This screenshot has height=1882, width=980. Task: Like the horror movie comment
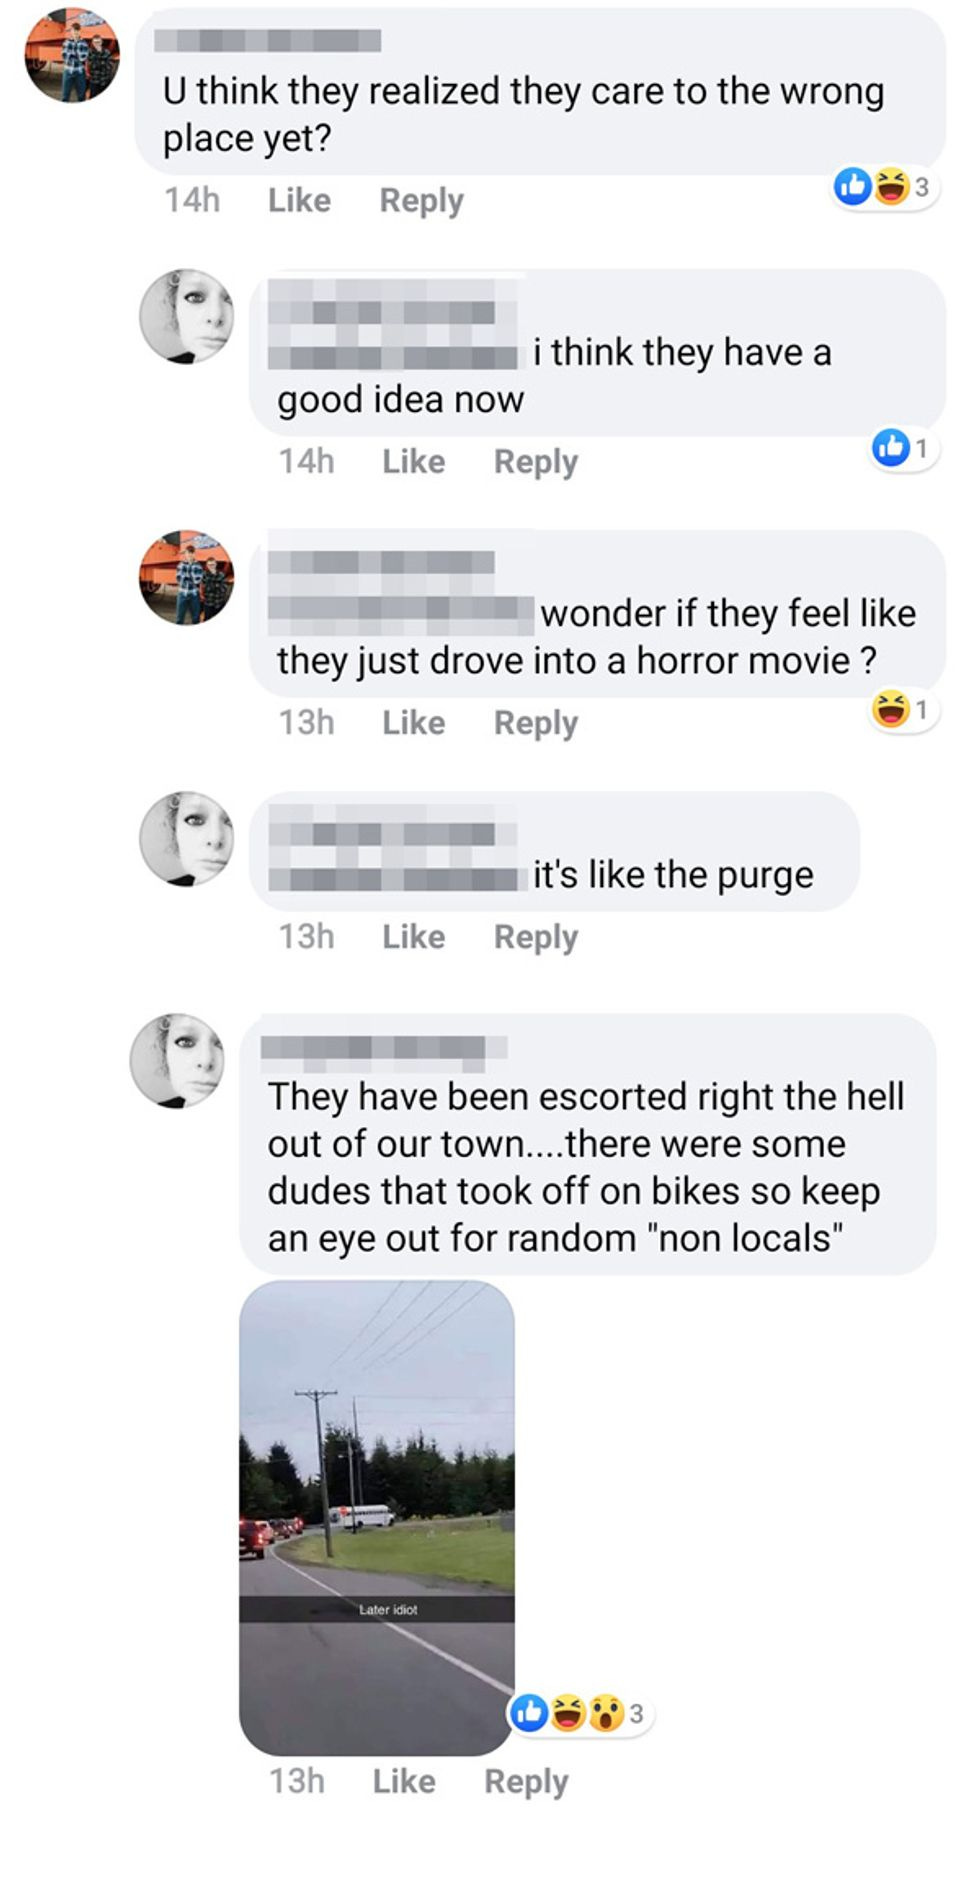(413, 722)
